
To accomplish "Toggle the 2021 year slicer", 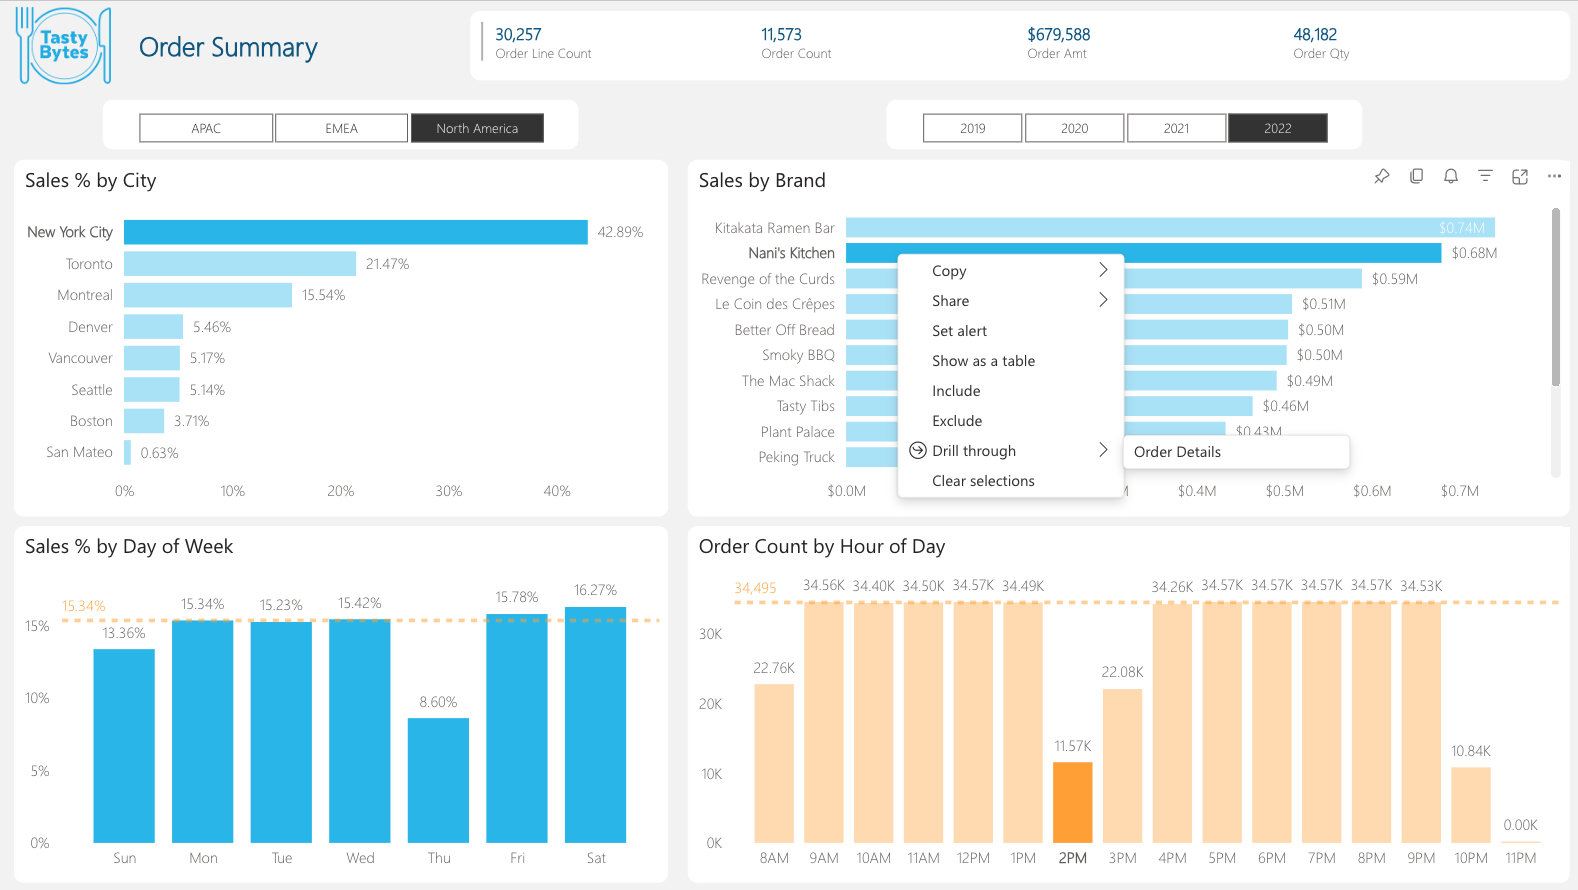I will click(1176, 128).
